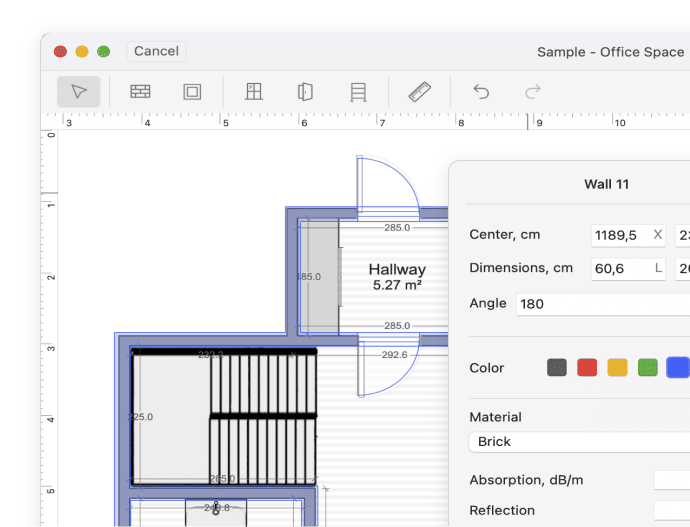The height and width of the screenshot is (527, 690).
Task: Pick the stairs tool icon
Action: pyautogui.click(x=357, y=92)
